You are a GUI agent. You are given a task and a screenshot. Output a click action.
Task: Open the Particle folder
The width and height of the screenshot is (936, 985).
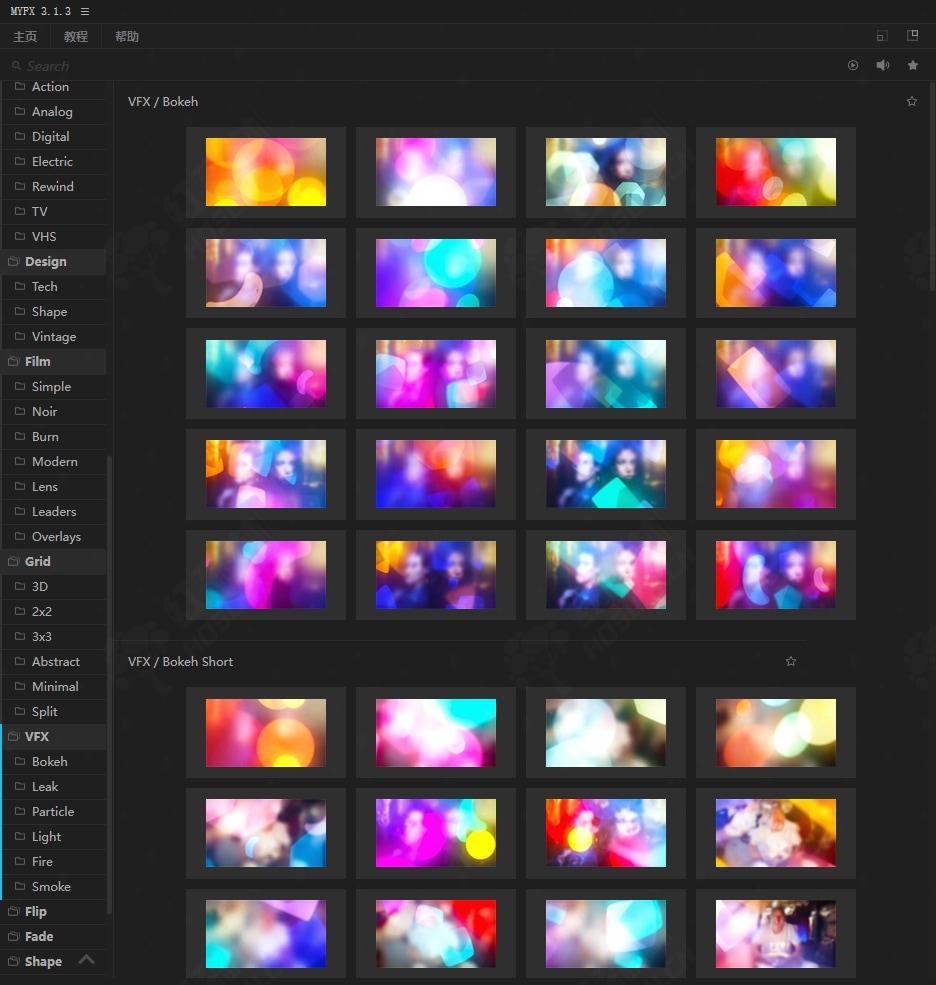point(54,811)
